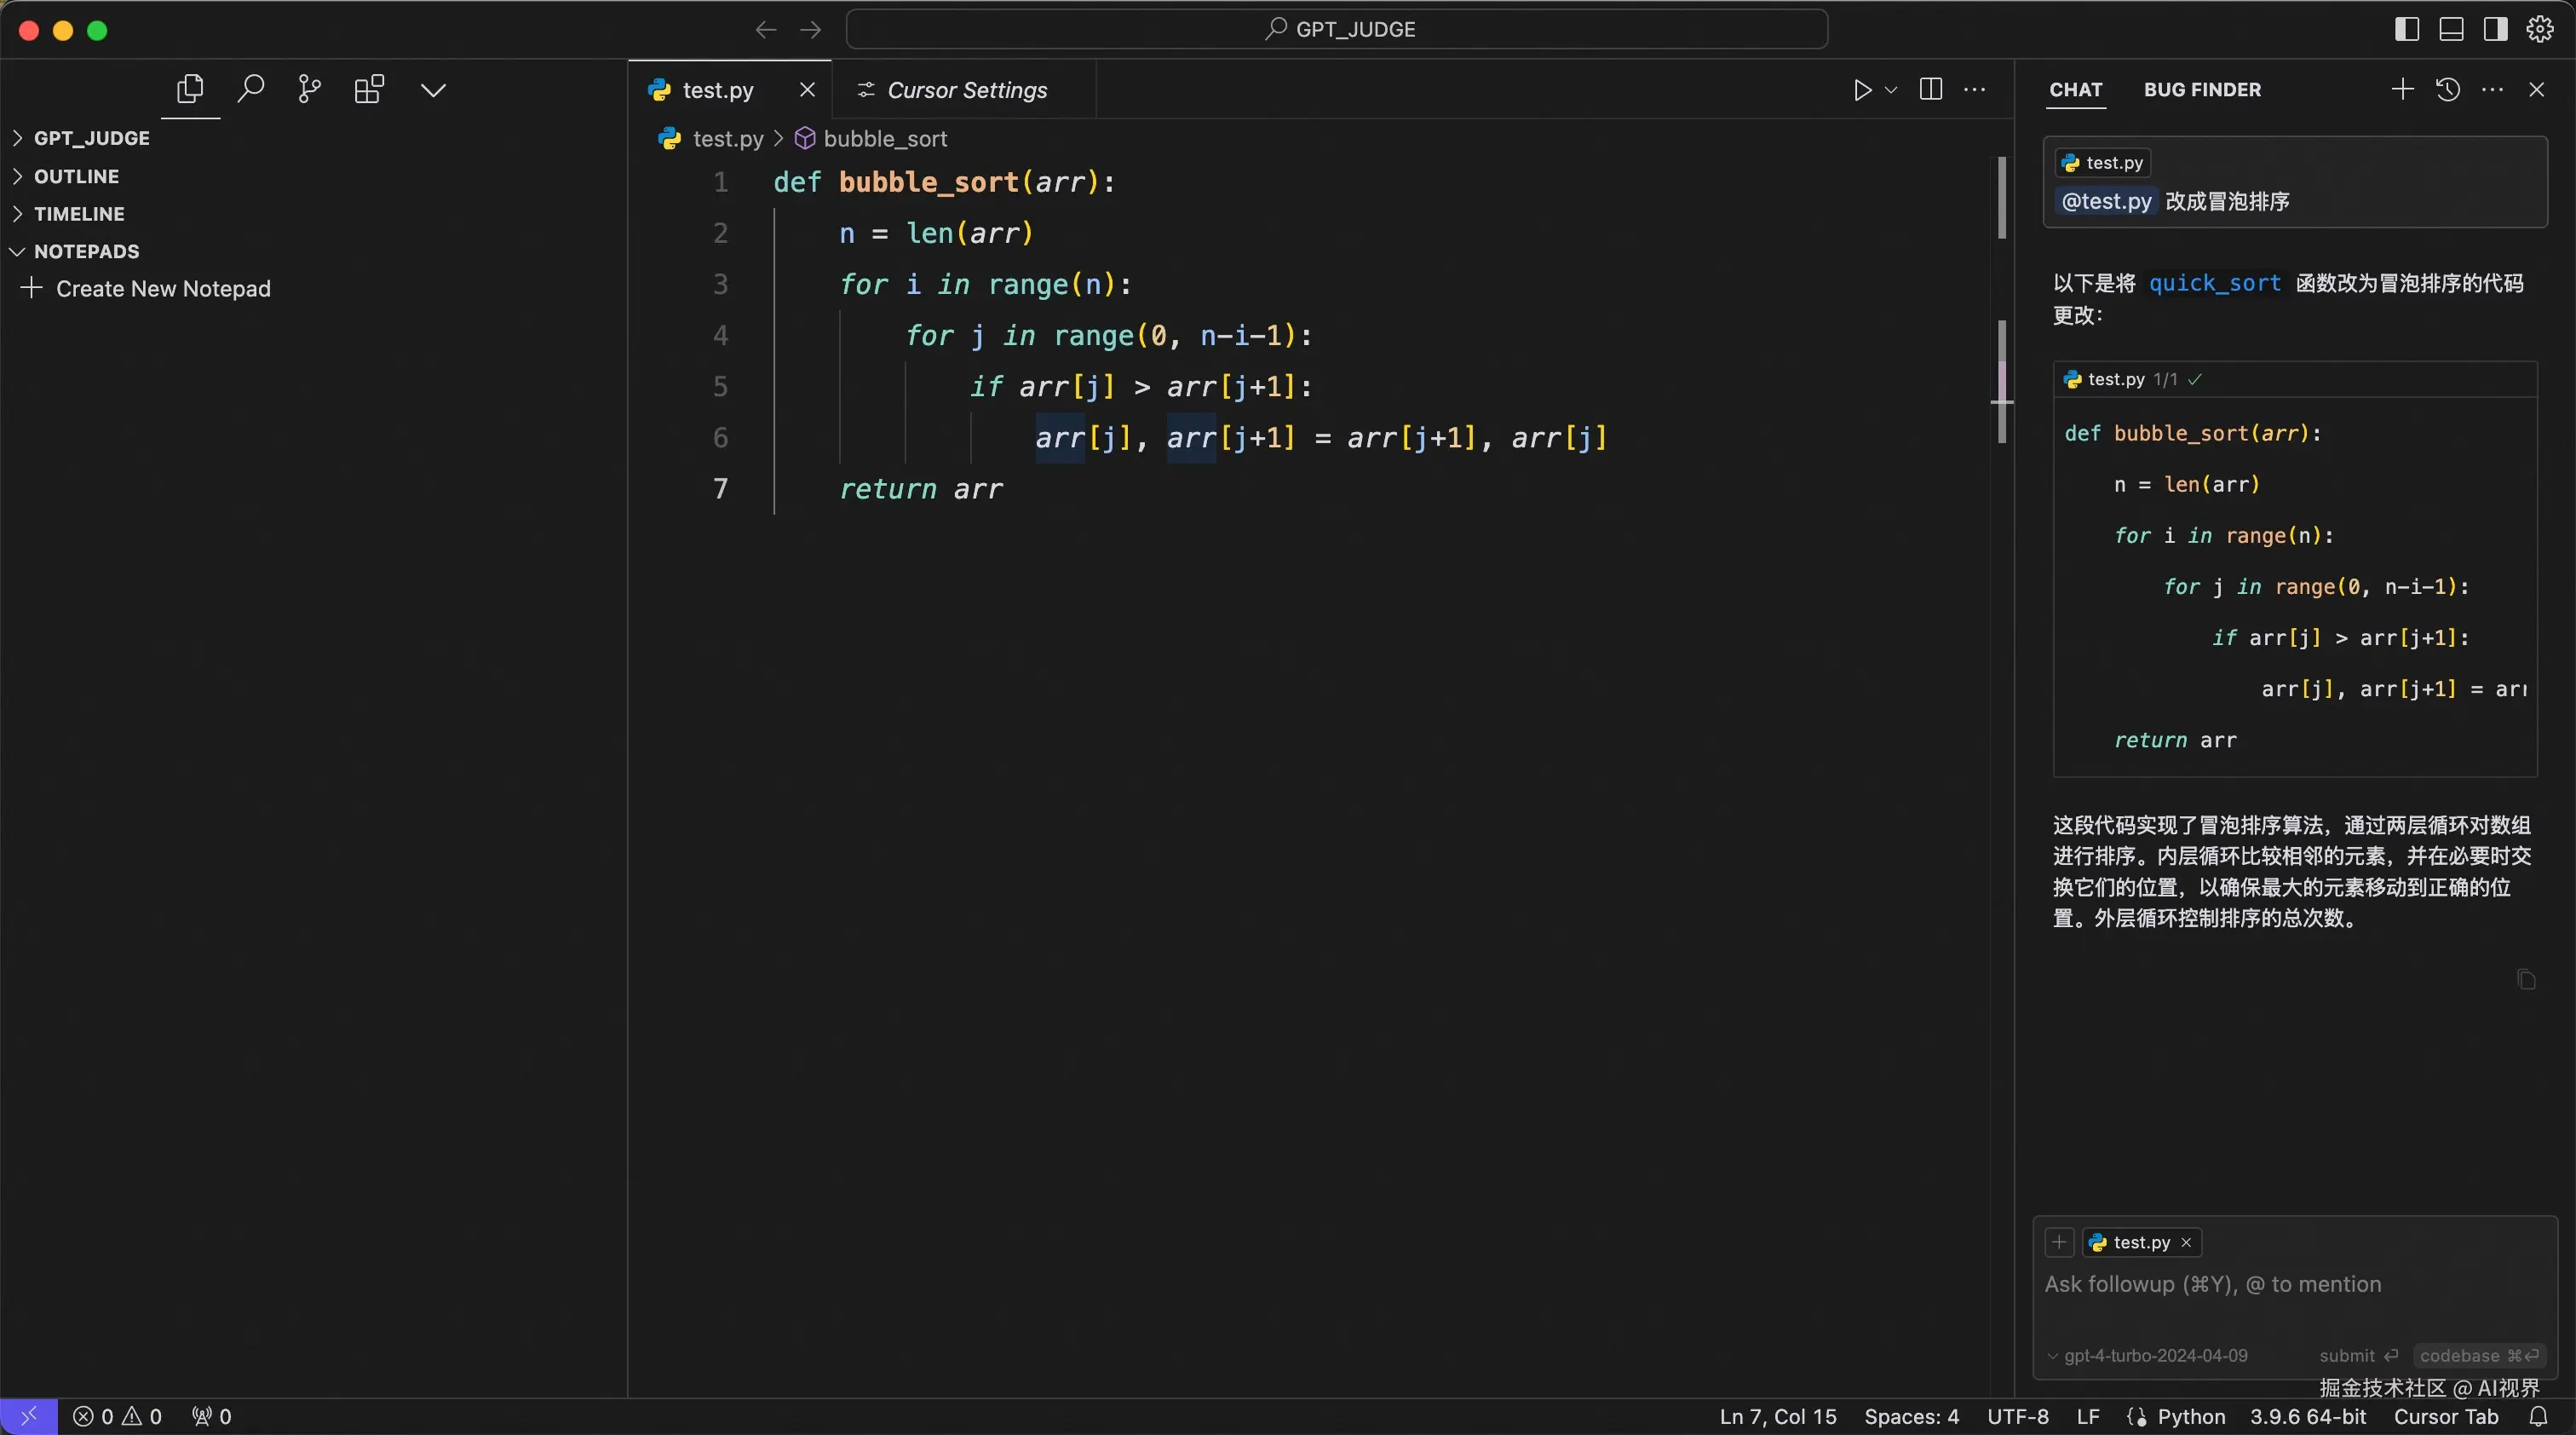The width and height of the screenshot is (2576, 1435).
Task: Open the Source Control icon
Action: 309,89
